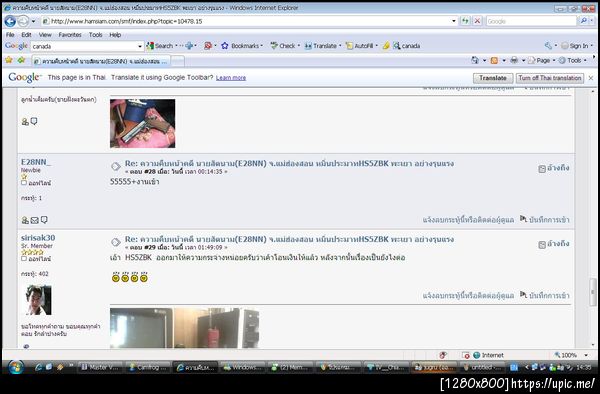
Task: Click the AutoFill icon in the Google toolbar
Action: tap(349, 46)
